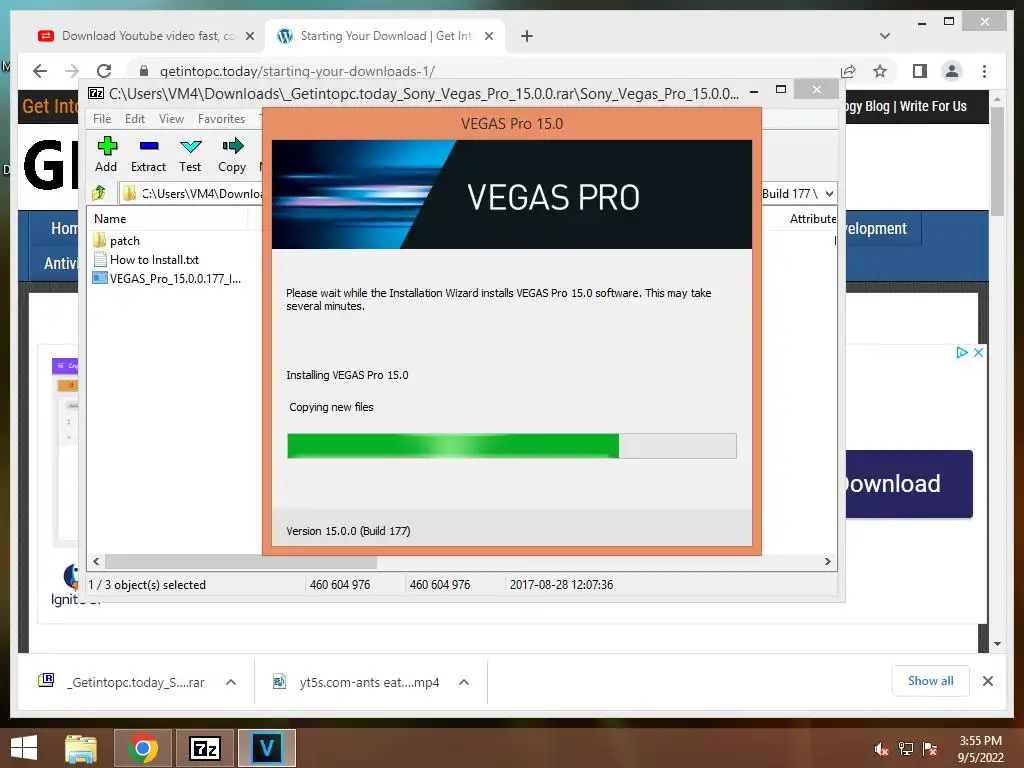Select the VEGAS_Pro_15.0.0.177 installer file
Image resolution: width=1024 pixels, height=768 pixels.
[x=167, y=279]
